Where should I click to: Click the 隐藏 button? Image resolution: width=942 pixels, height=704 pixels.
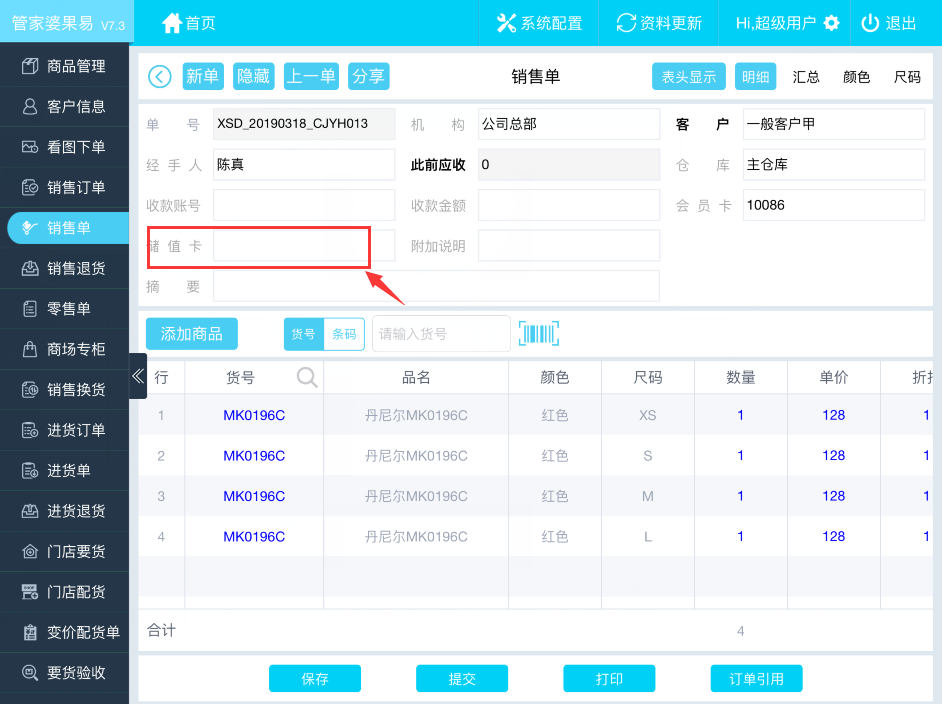pos(254,76)
